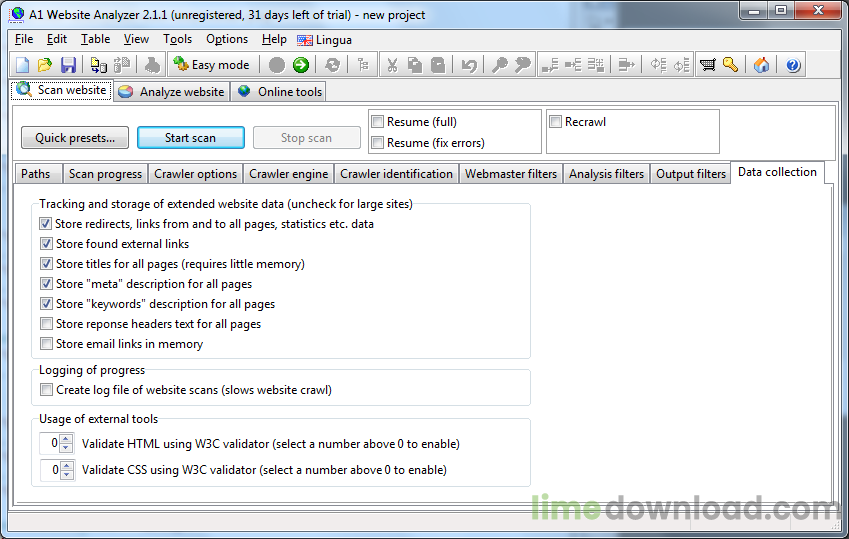Click the Easy mode toolbar button
This screenshot has width=849, height=539.
(x=212, y=65)
